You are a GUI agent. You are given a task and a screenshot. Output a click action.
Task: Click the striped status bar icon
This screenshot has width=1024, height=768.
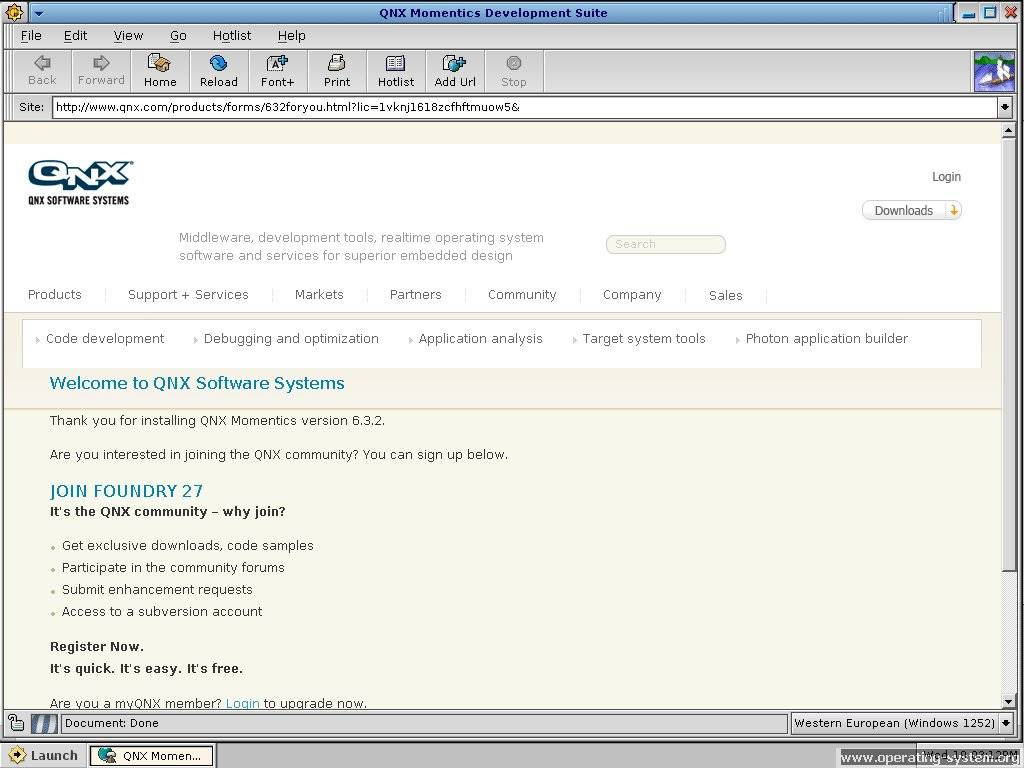(x=44, y=724)
